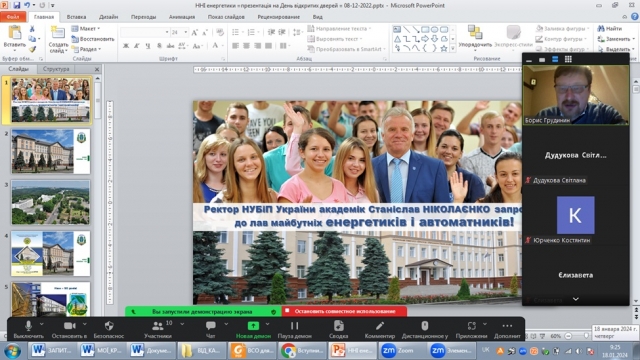The width and height of the screenshot is (640, 360).
Task: Click the zoom slider minus button near 60%
Action: 568,336
